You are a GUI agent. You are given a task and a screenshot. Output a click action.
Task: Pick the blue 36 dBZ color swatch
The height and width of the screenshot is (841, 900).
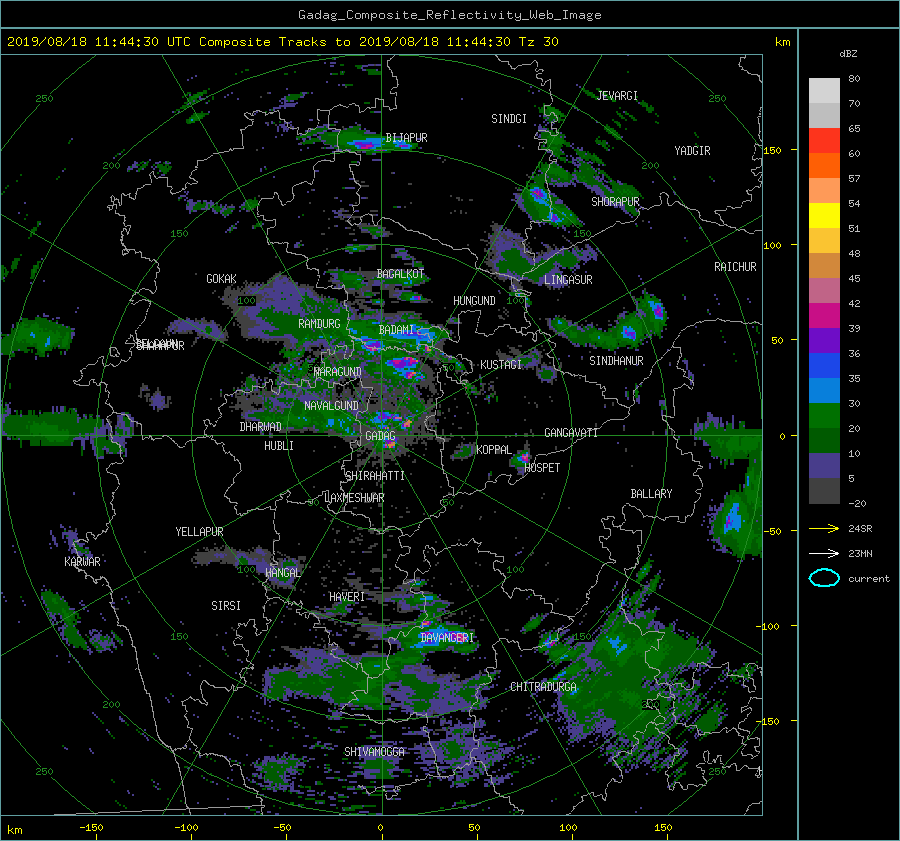tap(824, 365)
